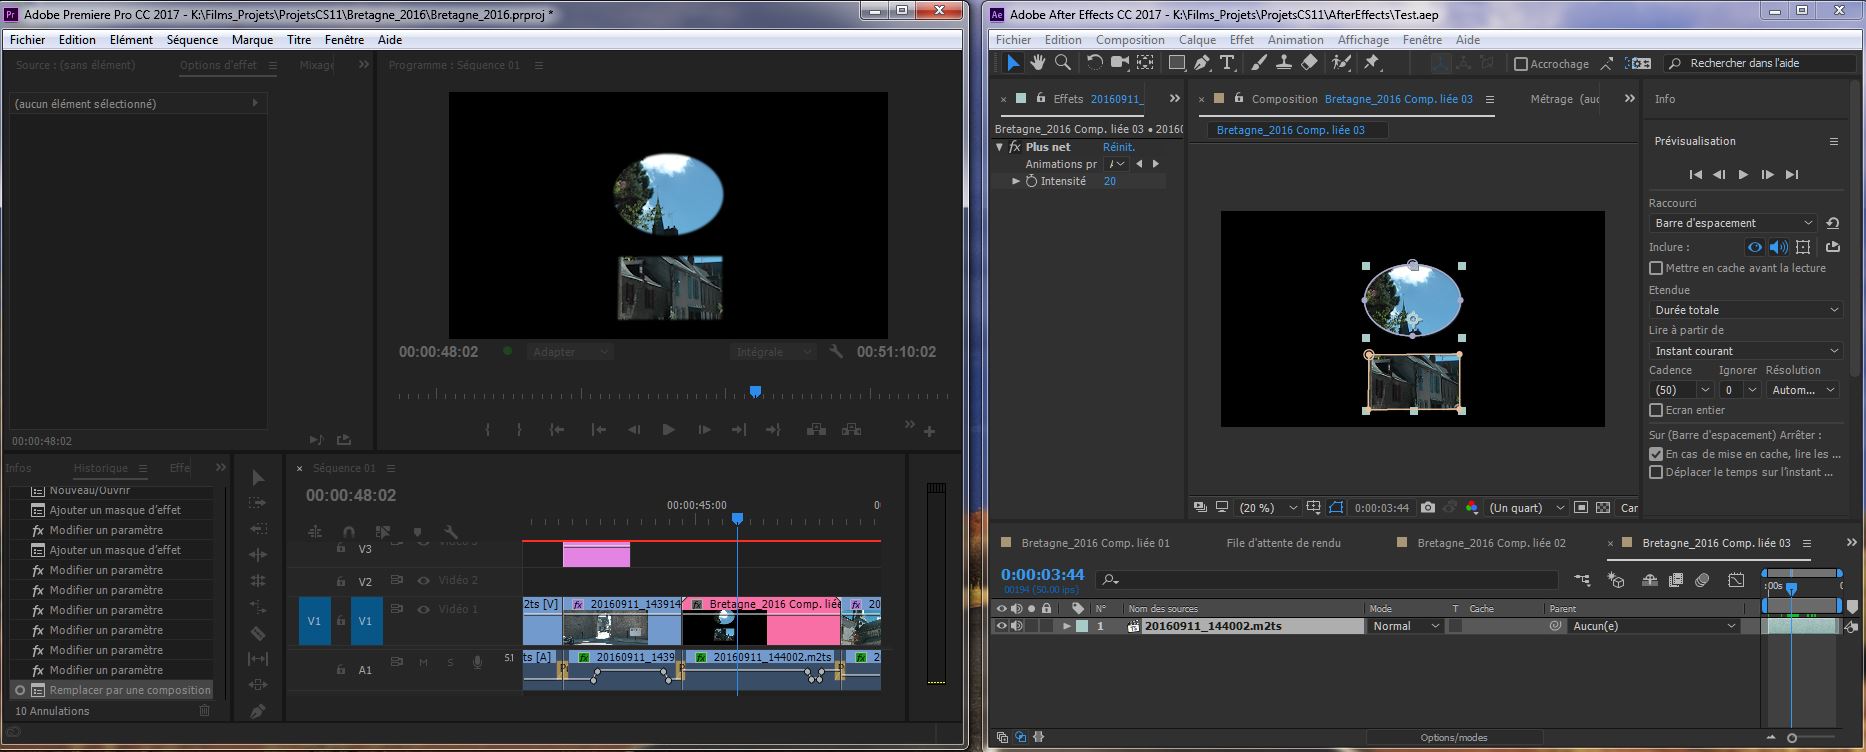Open the Normal blending mode dropdown
This screenshot has width=1866, height=752.
[x=1405, y=626]
